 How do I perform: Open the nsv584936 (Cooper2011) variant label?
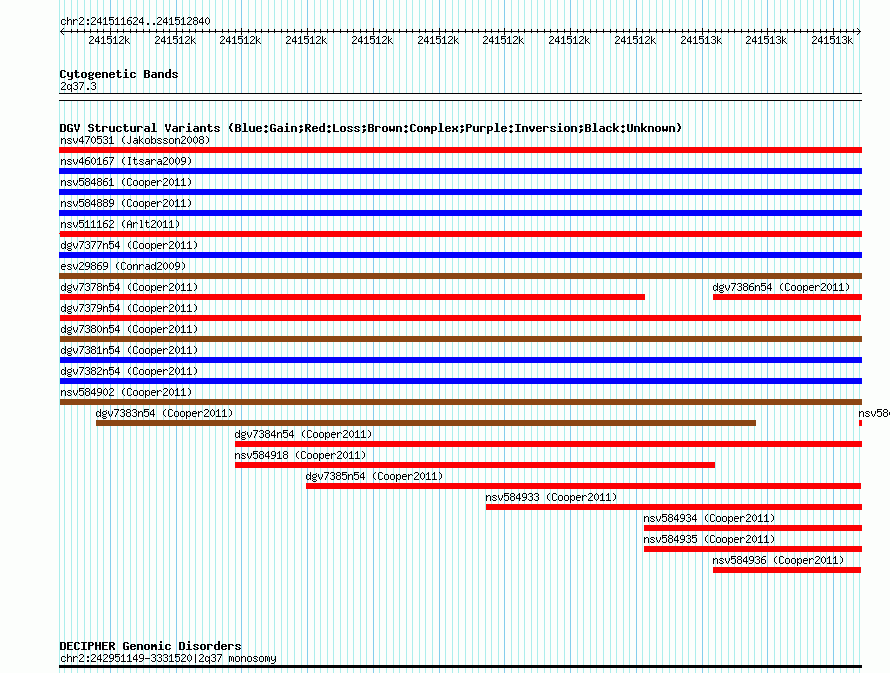(x=778, y=560)
